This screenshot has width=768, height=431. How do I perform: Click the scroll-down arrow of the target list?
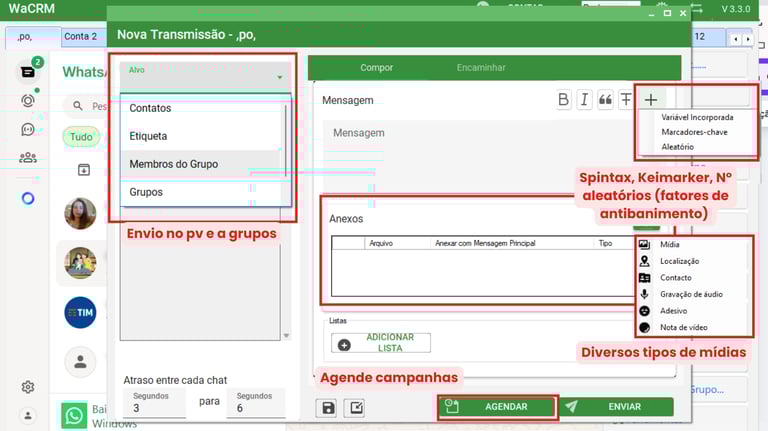tap(287, 336)
